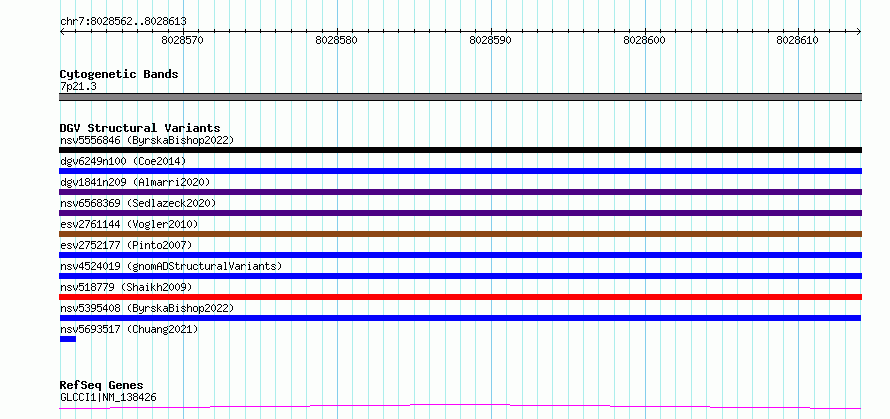Screen dimensions: 890x419
Task: Click nsv5556846 (ByrskaBishop2022) label
Action: [147, 140]
